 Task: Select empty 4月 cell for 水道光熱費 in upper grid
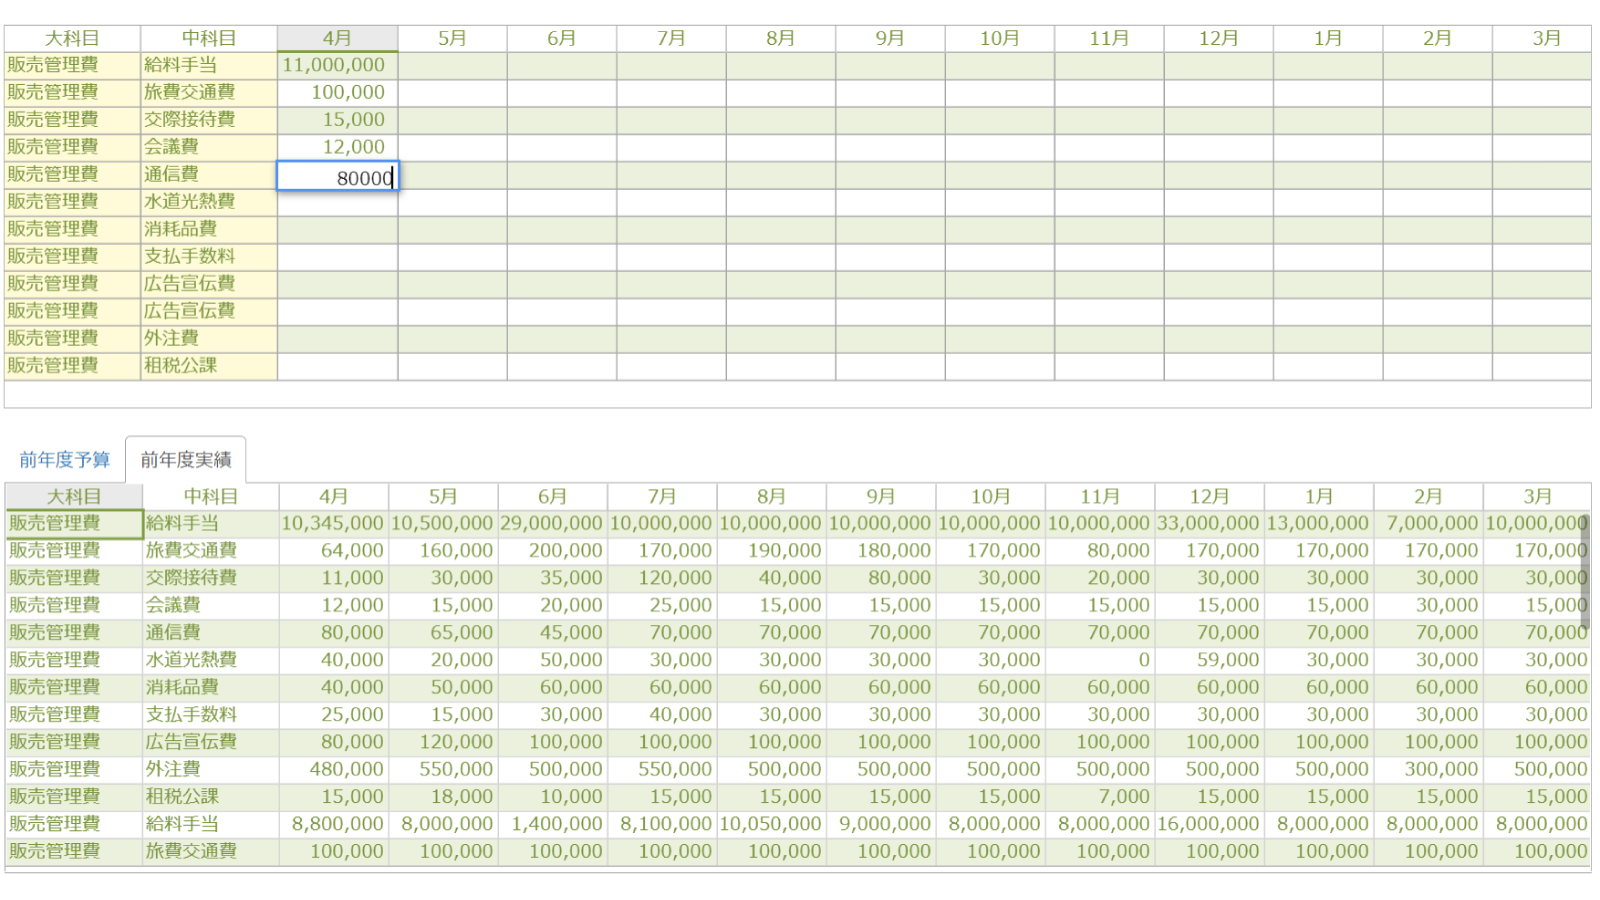tap(338, 202)
